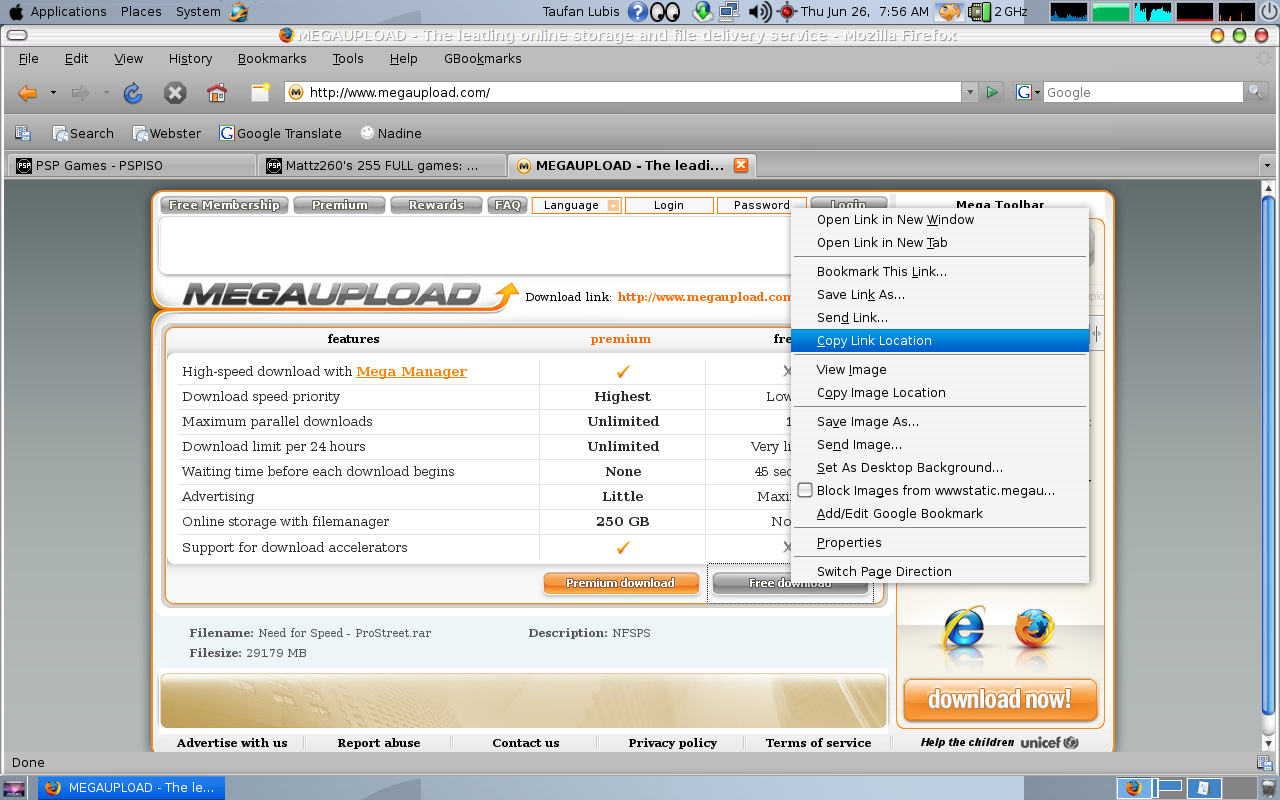
Task: Select Copy Link Location
Action: (x=940, y=341)
